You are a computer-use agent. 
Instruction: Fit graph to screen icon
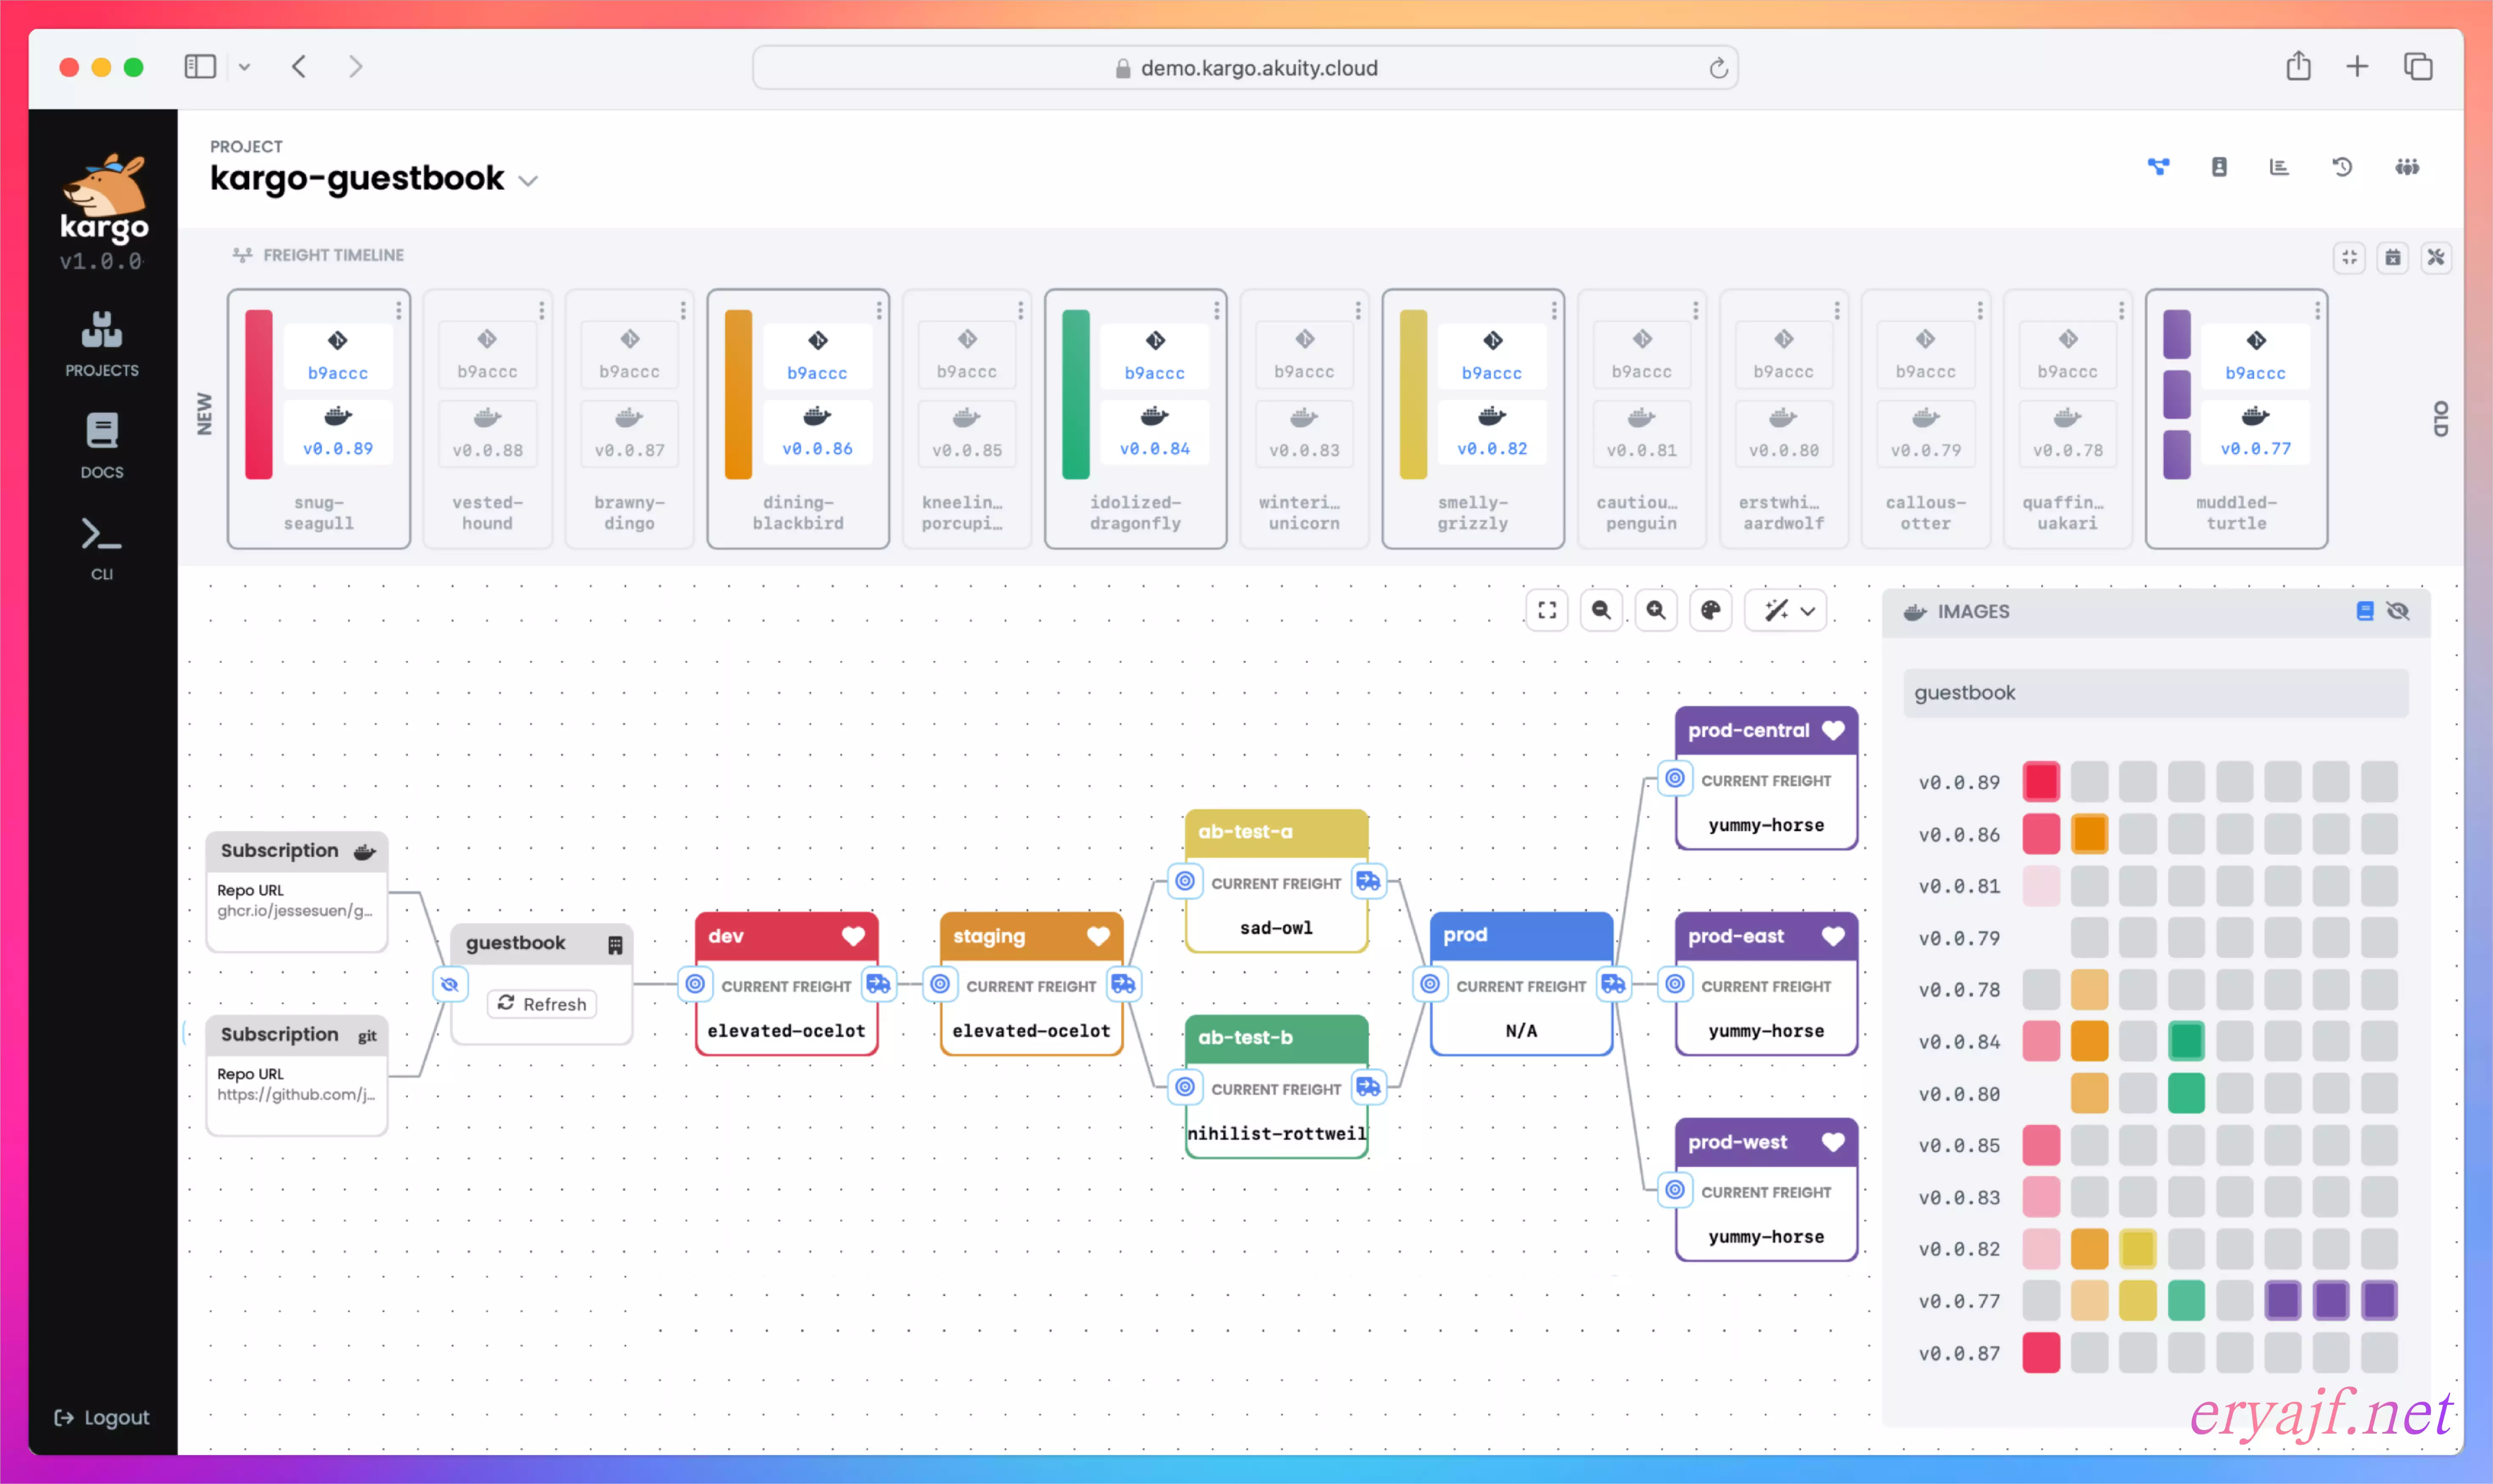click(1547, 610)
